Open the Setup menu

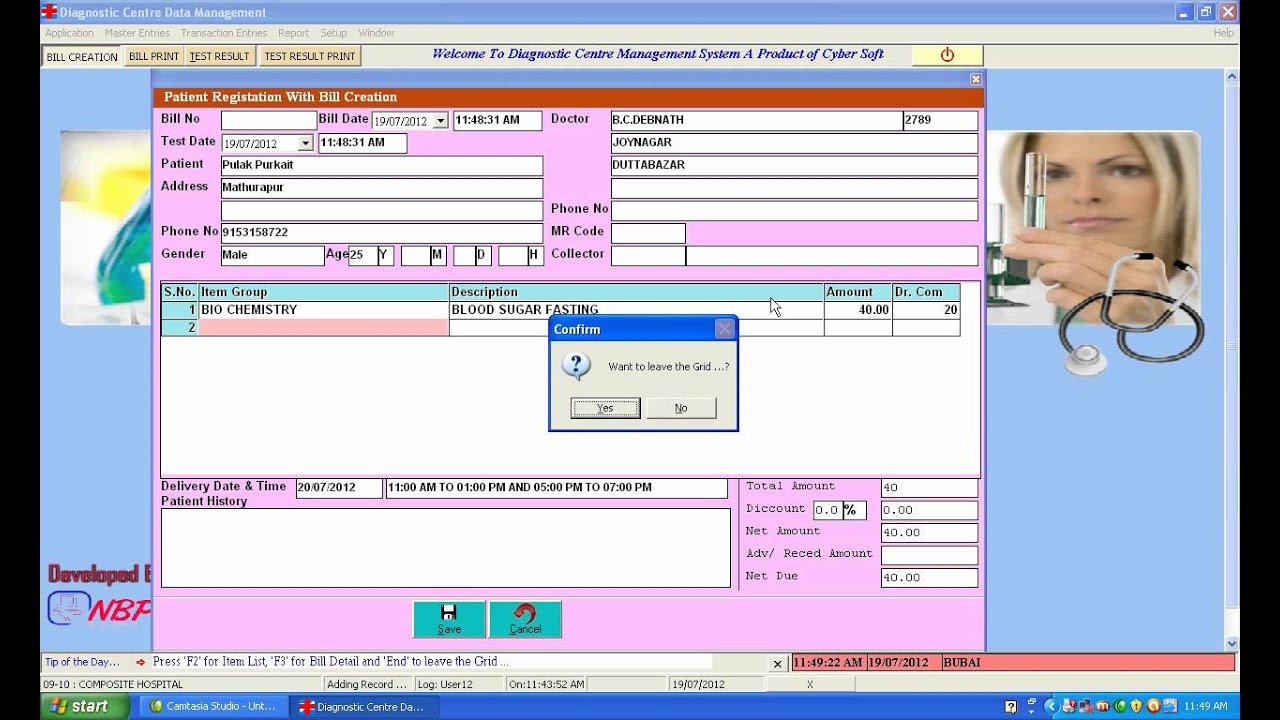coord(333,33)
